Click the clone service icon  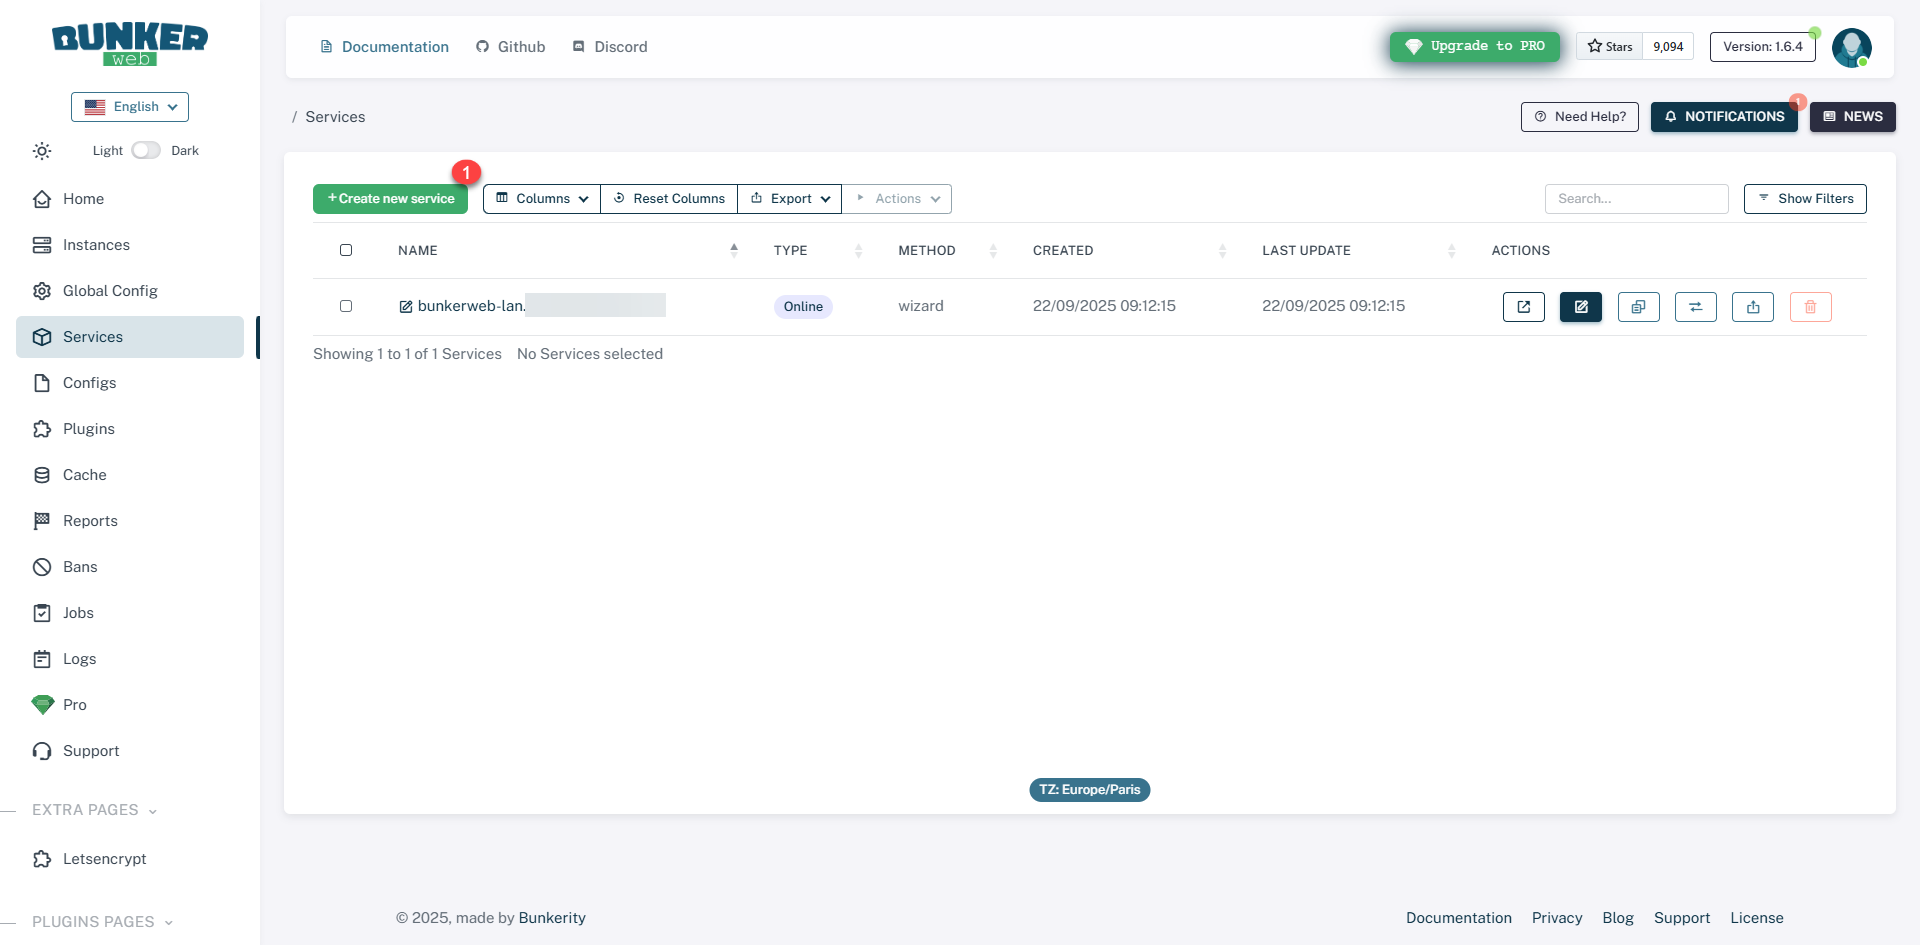(x=1638, y=307)
